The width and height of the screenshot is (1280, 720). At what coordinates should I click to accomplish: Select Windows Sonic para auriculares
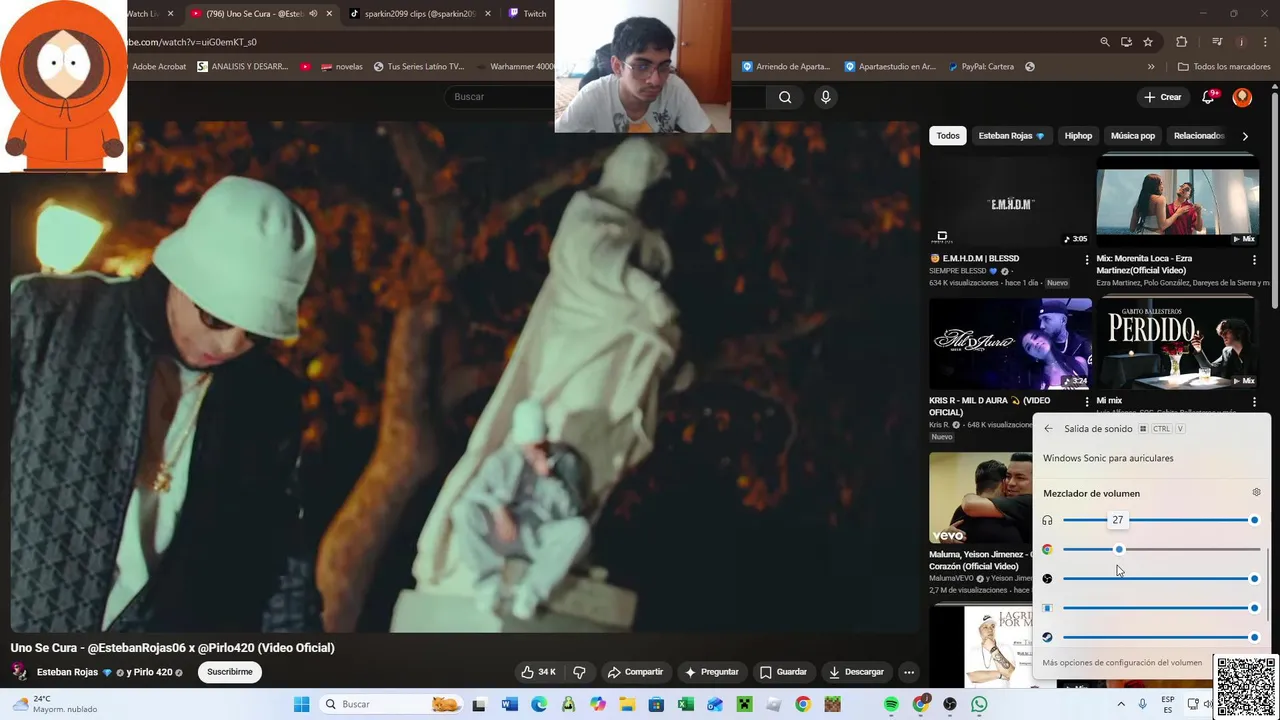tap(1108, 458)
